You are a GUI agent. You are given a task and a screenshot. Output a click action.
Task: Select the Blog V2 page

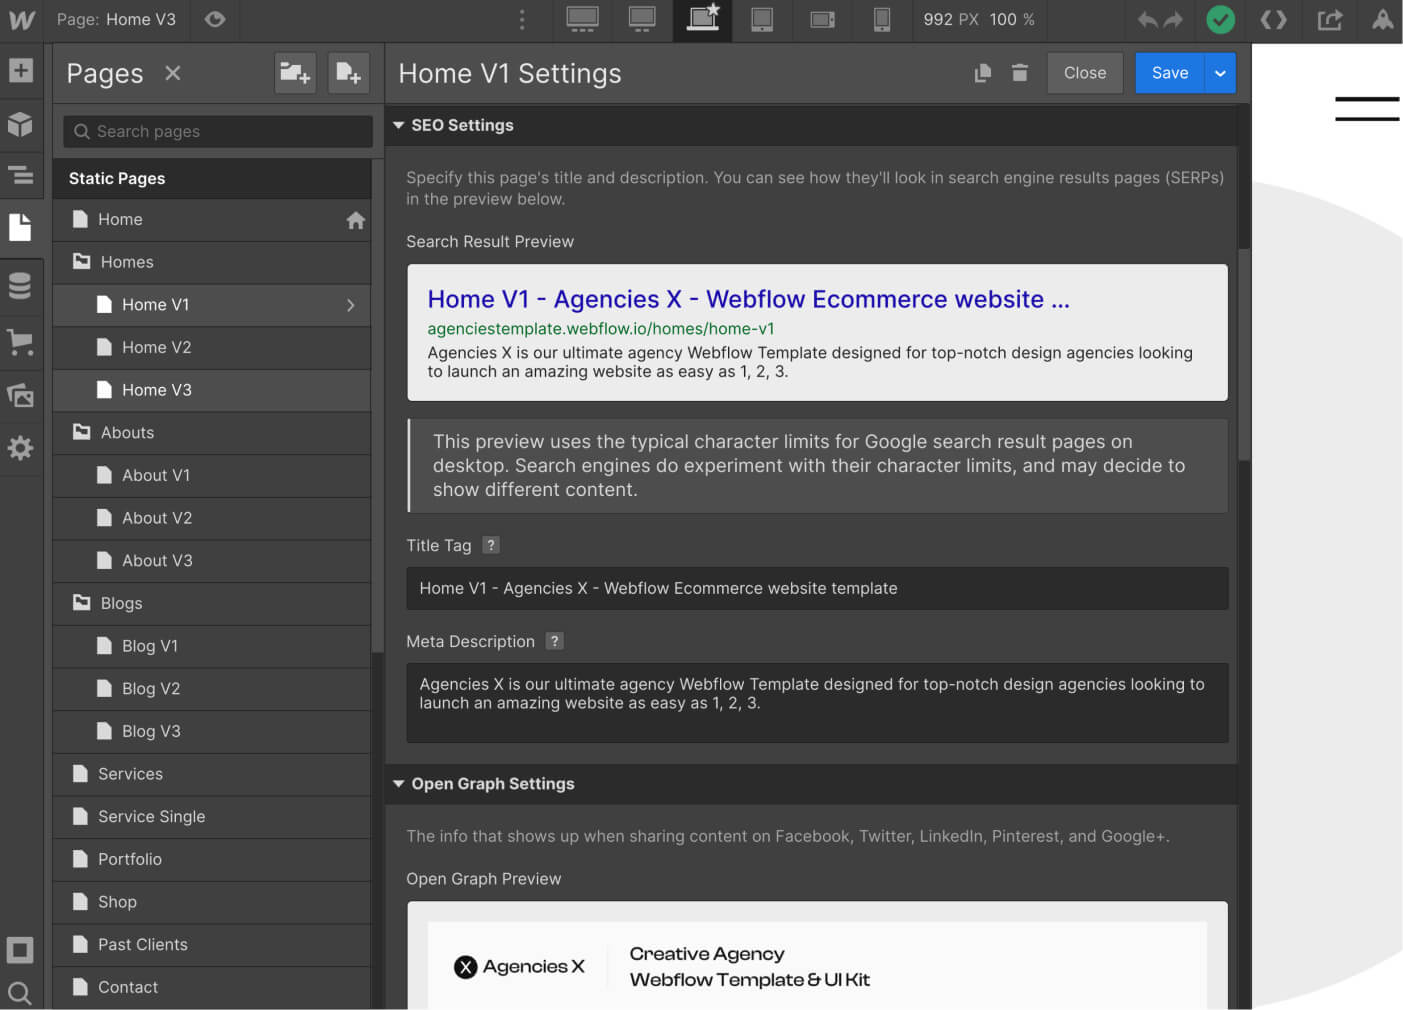pyautogui.click(x=212, y=689)
